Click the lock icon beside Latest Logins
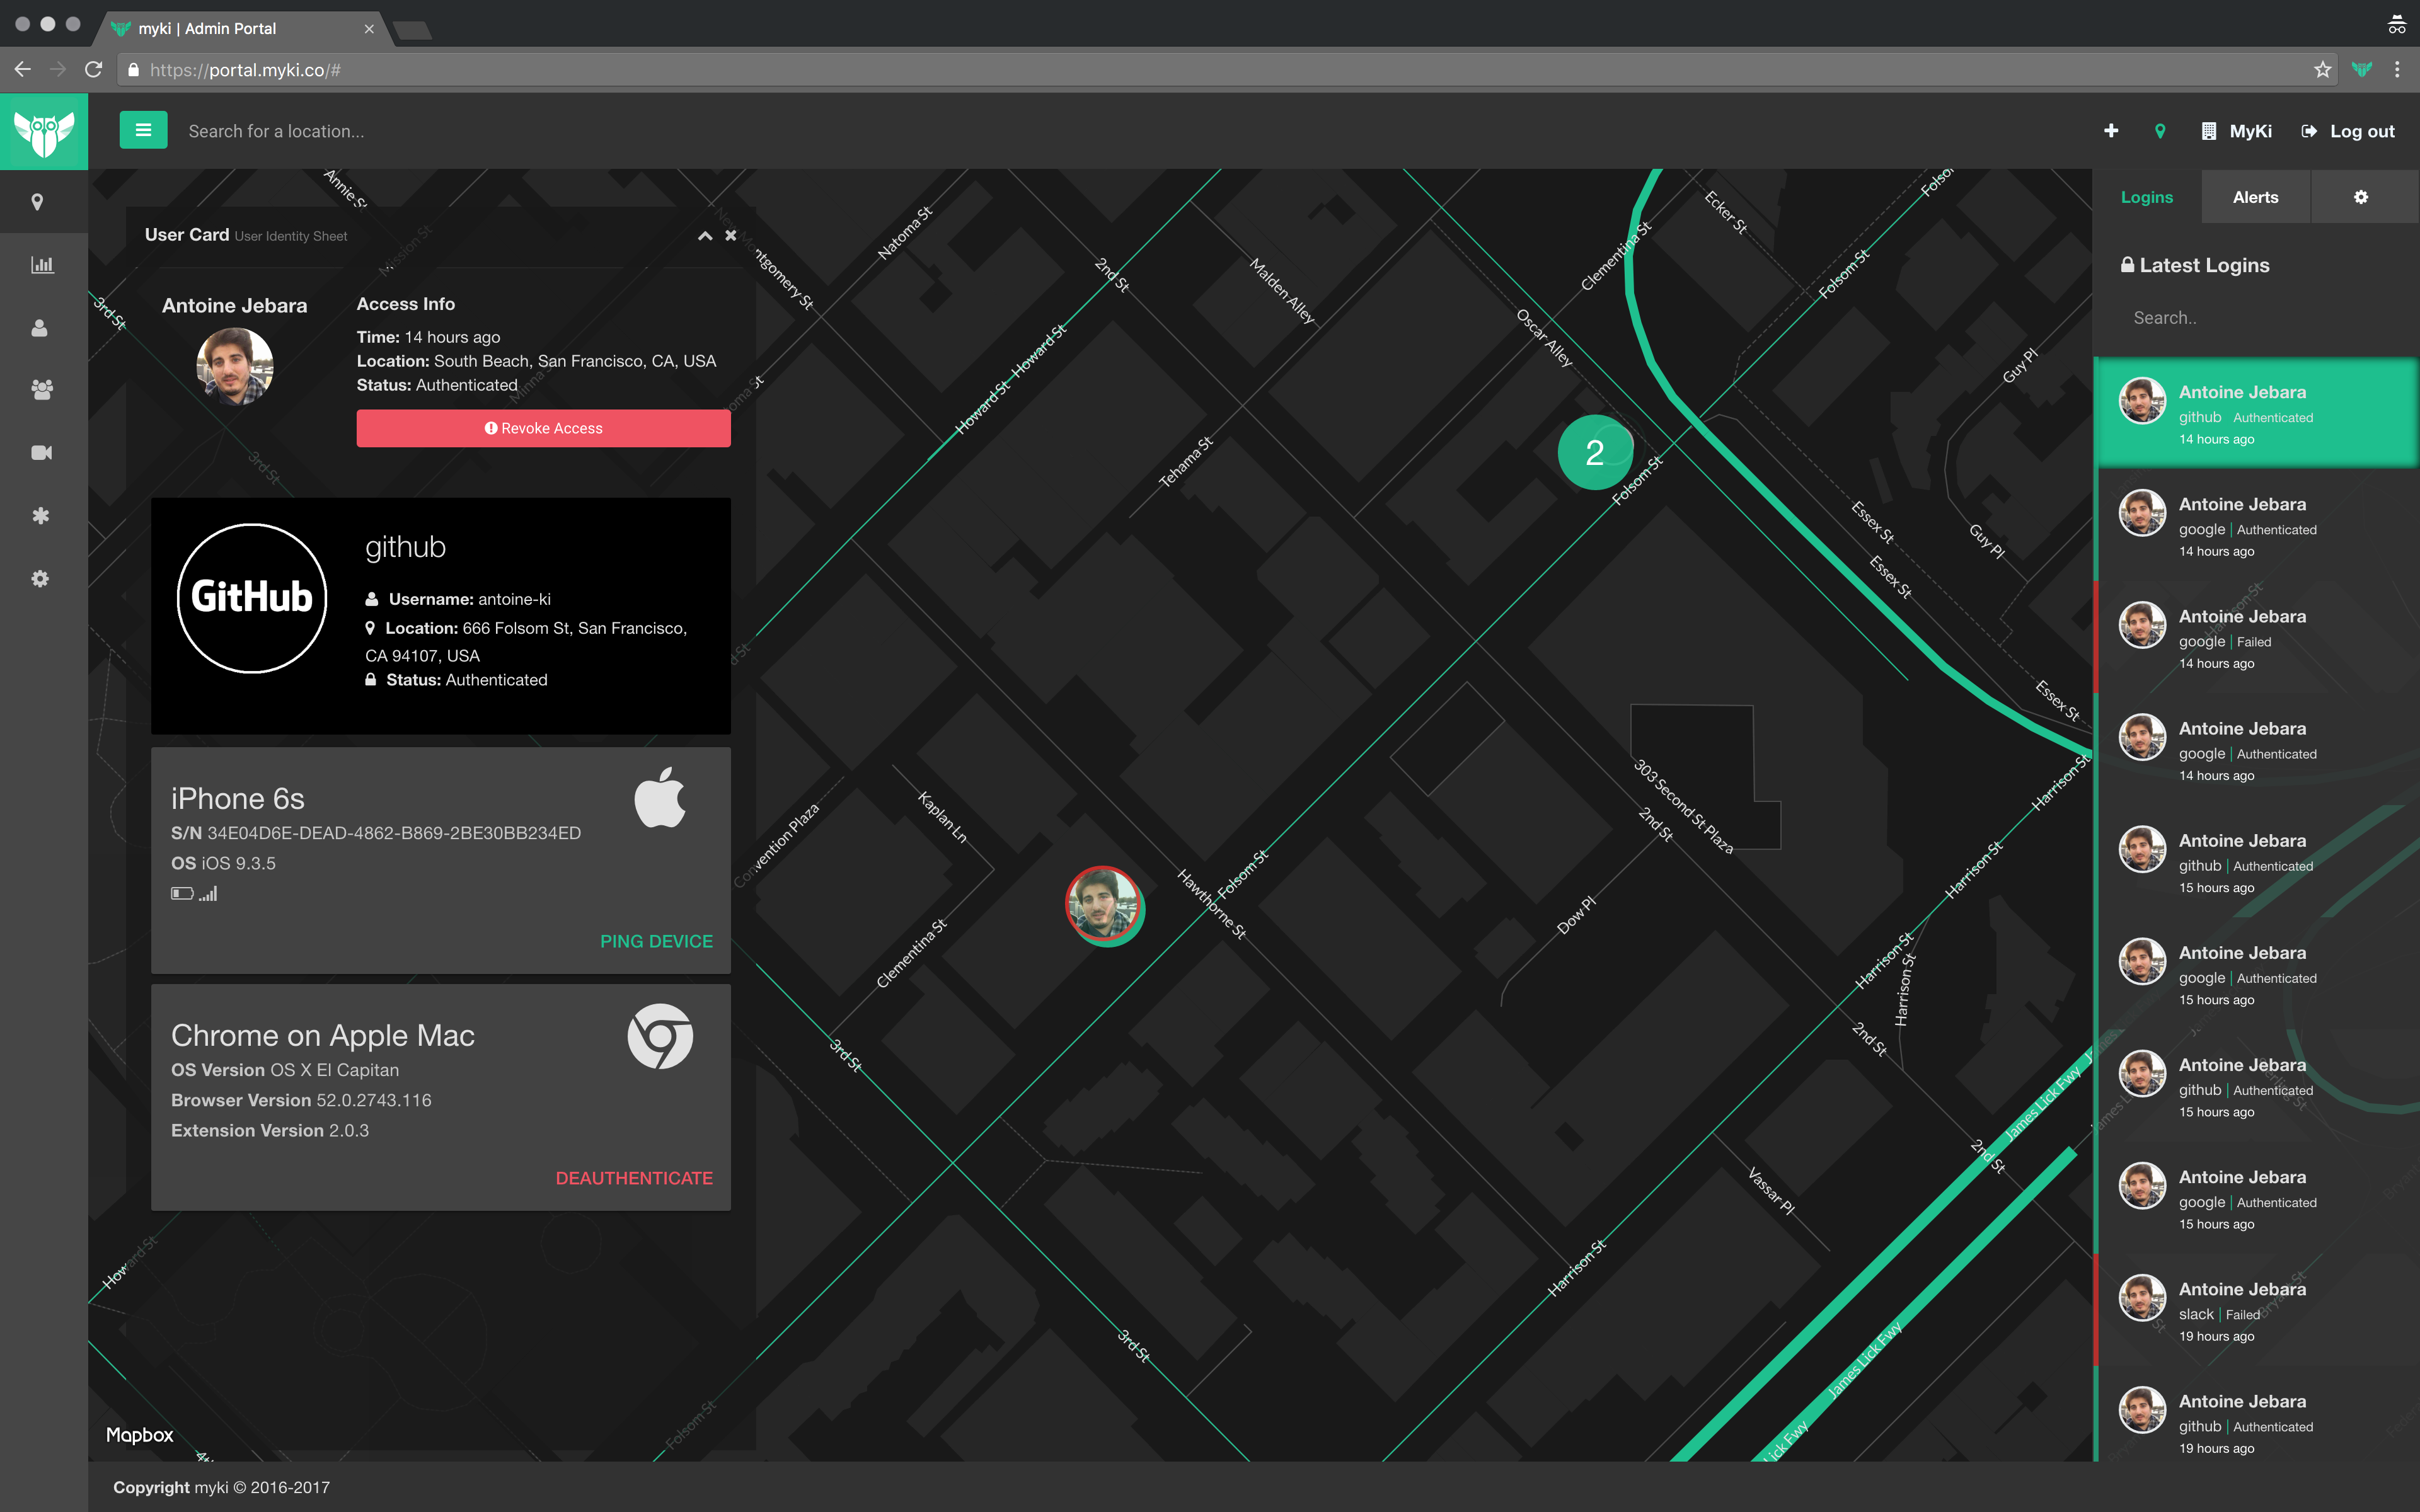This screenshot has width=2420, height=1512. (2127, 265)
